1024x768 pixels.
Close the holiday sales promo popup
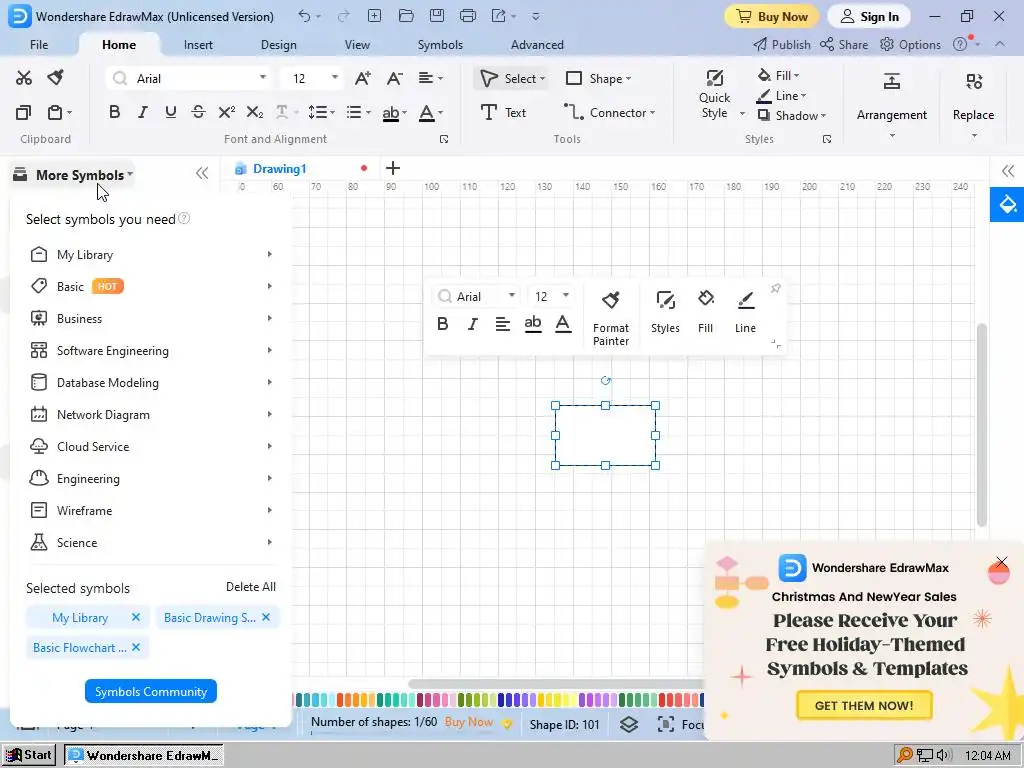(x=1001, y=562)
